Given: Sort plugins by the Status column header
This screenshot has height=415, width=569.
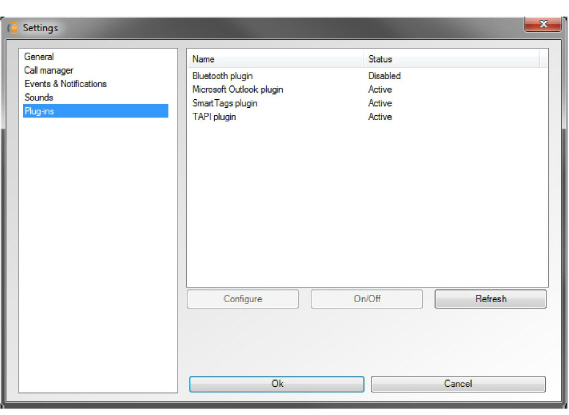Looking at the screenshot, I should coord(451,59).
